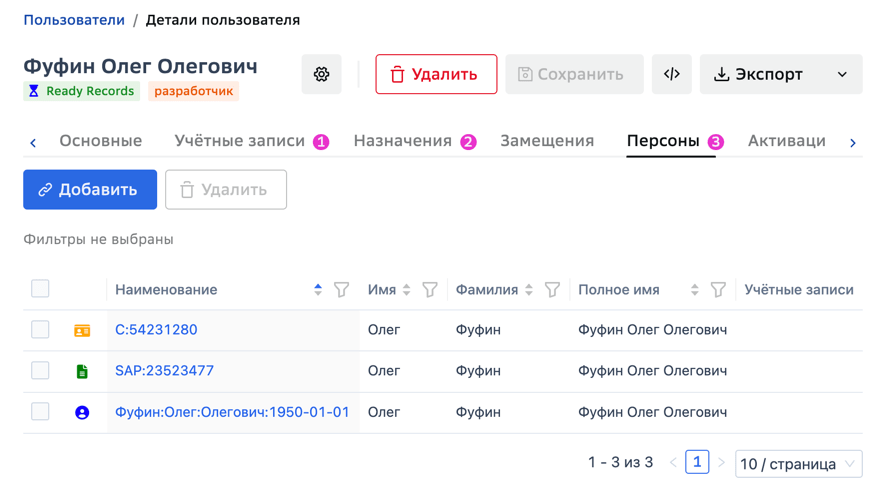Click the green document icon for SAP:23523477

pyautogui.click(x=82, y=371)
